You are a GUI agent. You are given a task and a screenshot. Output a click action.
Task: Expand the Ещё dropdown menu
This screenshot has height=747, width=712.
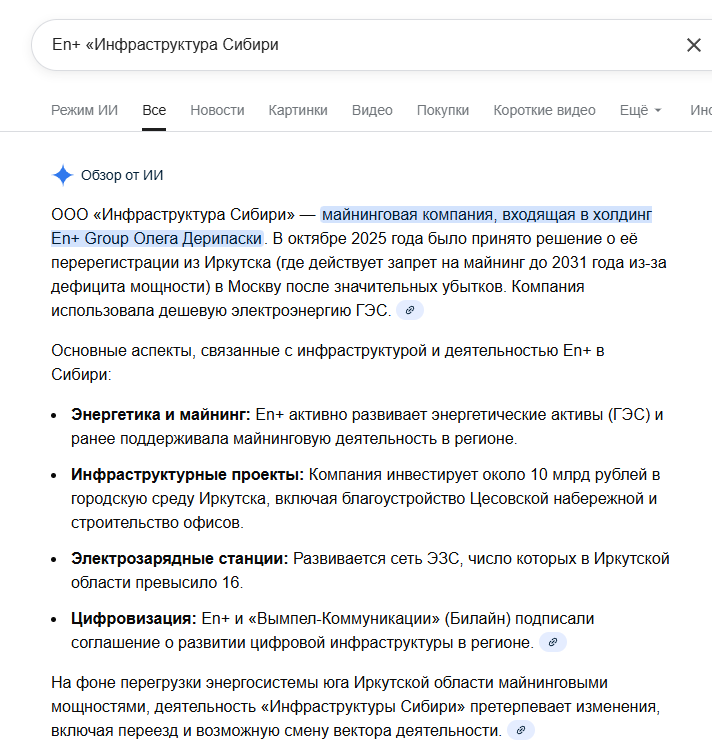640,110
